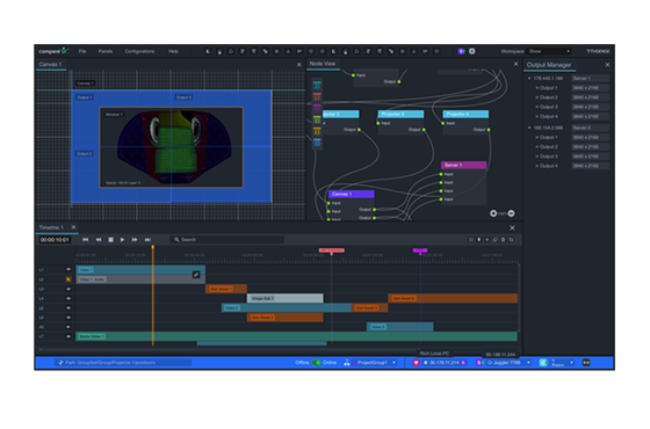Click the red timeline marker
The width and height of the screenshot is (650, 429).
(331, 250)
